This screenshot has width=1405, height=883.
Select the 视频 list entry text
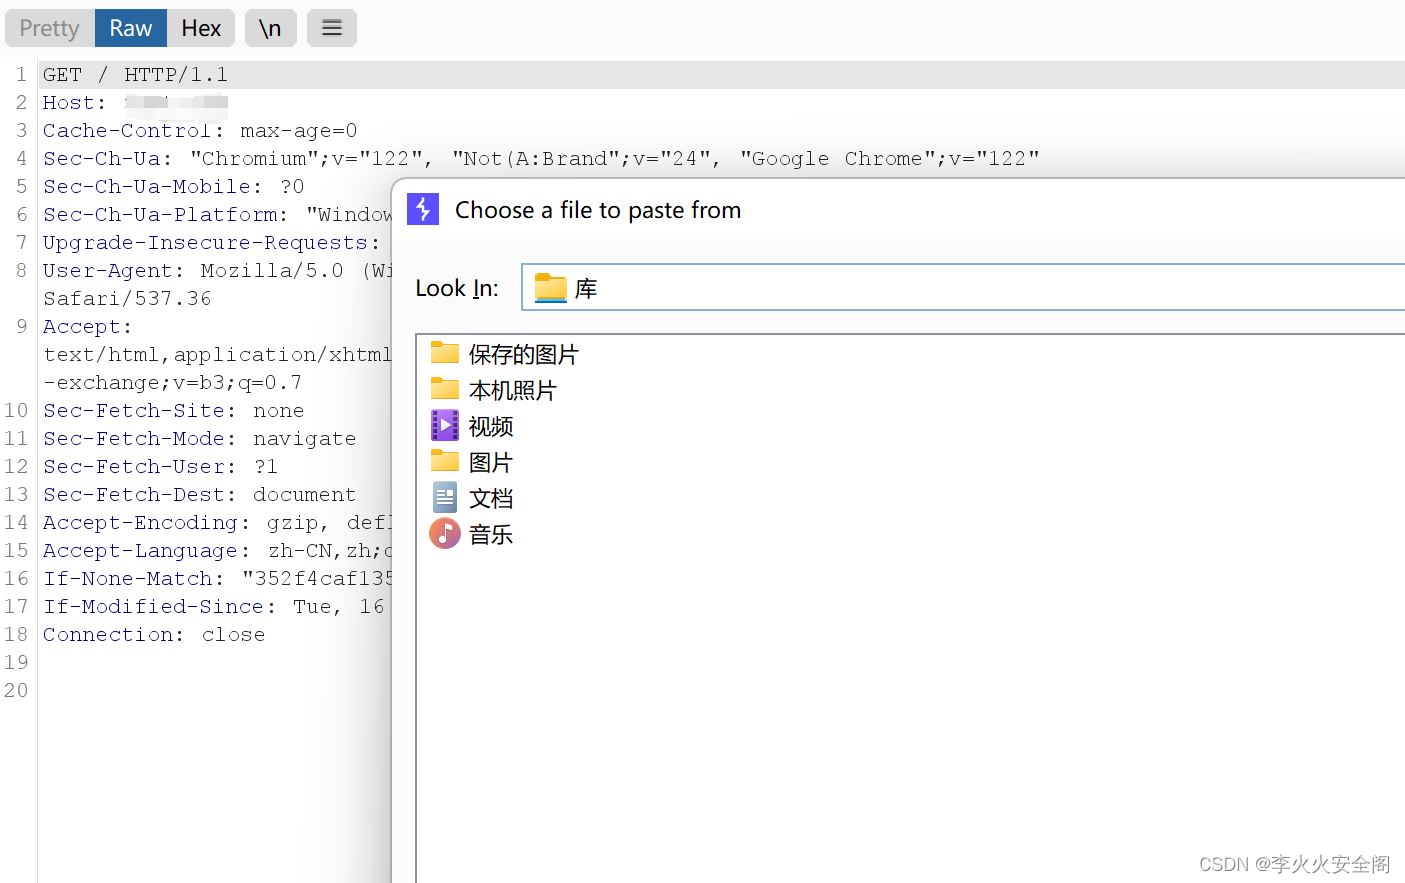coord(491,427)
